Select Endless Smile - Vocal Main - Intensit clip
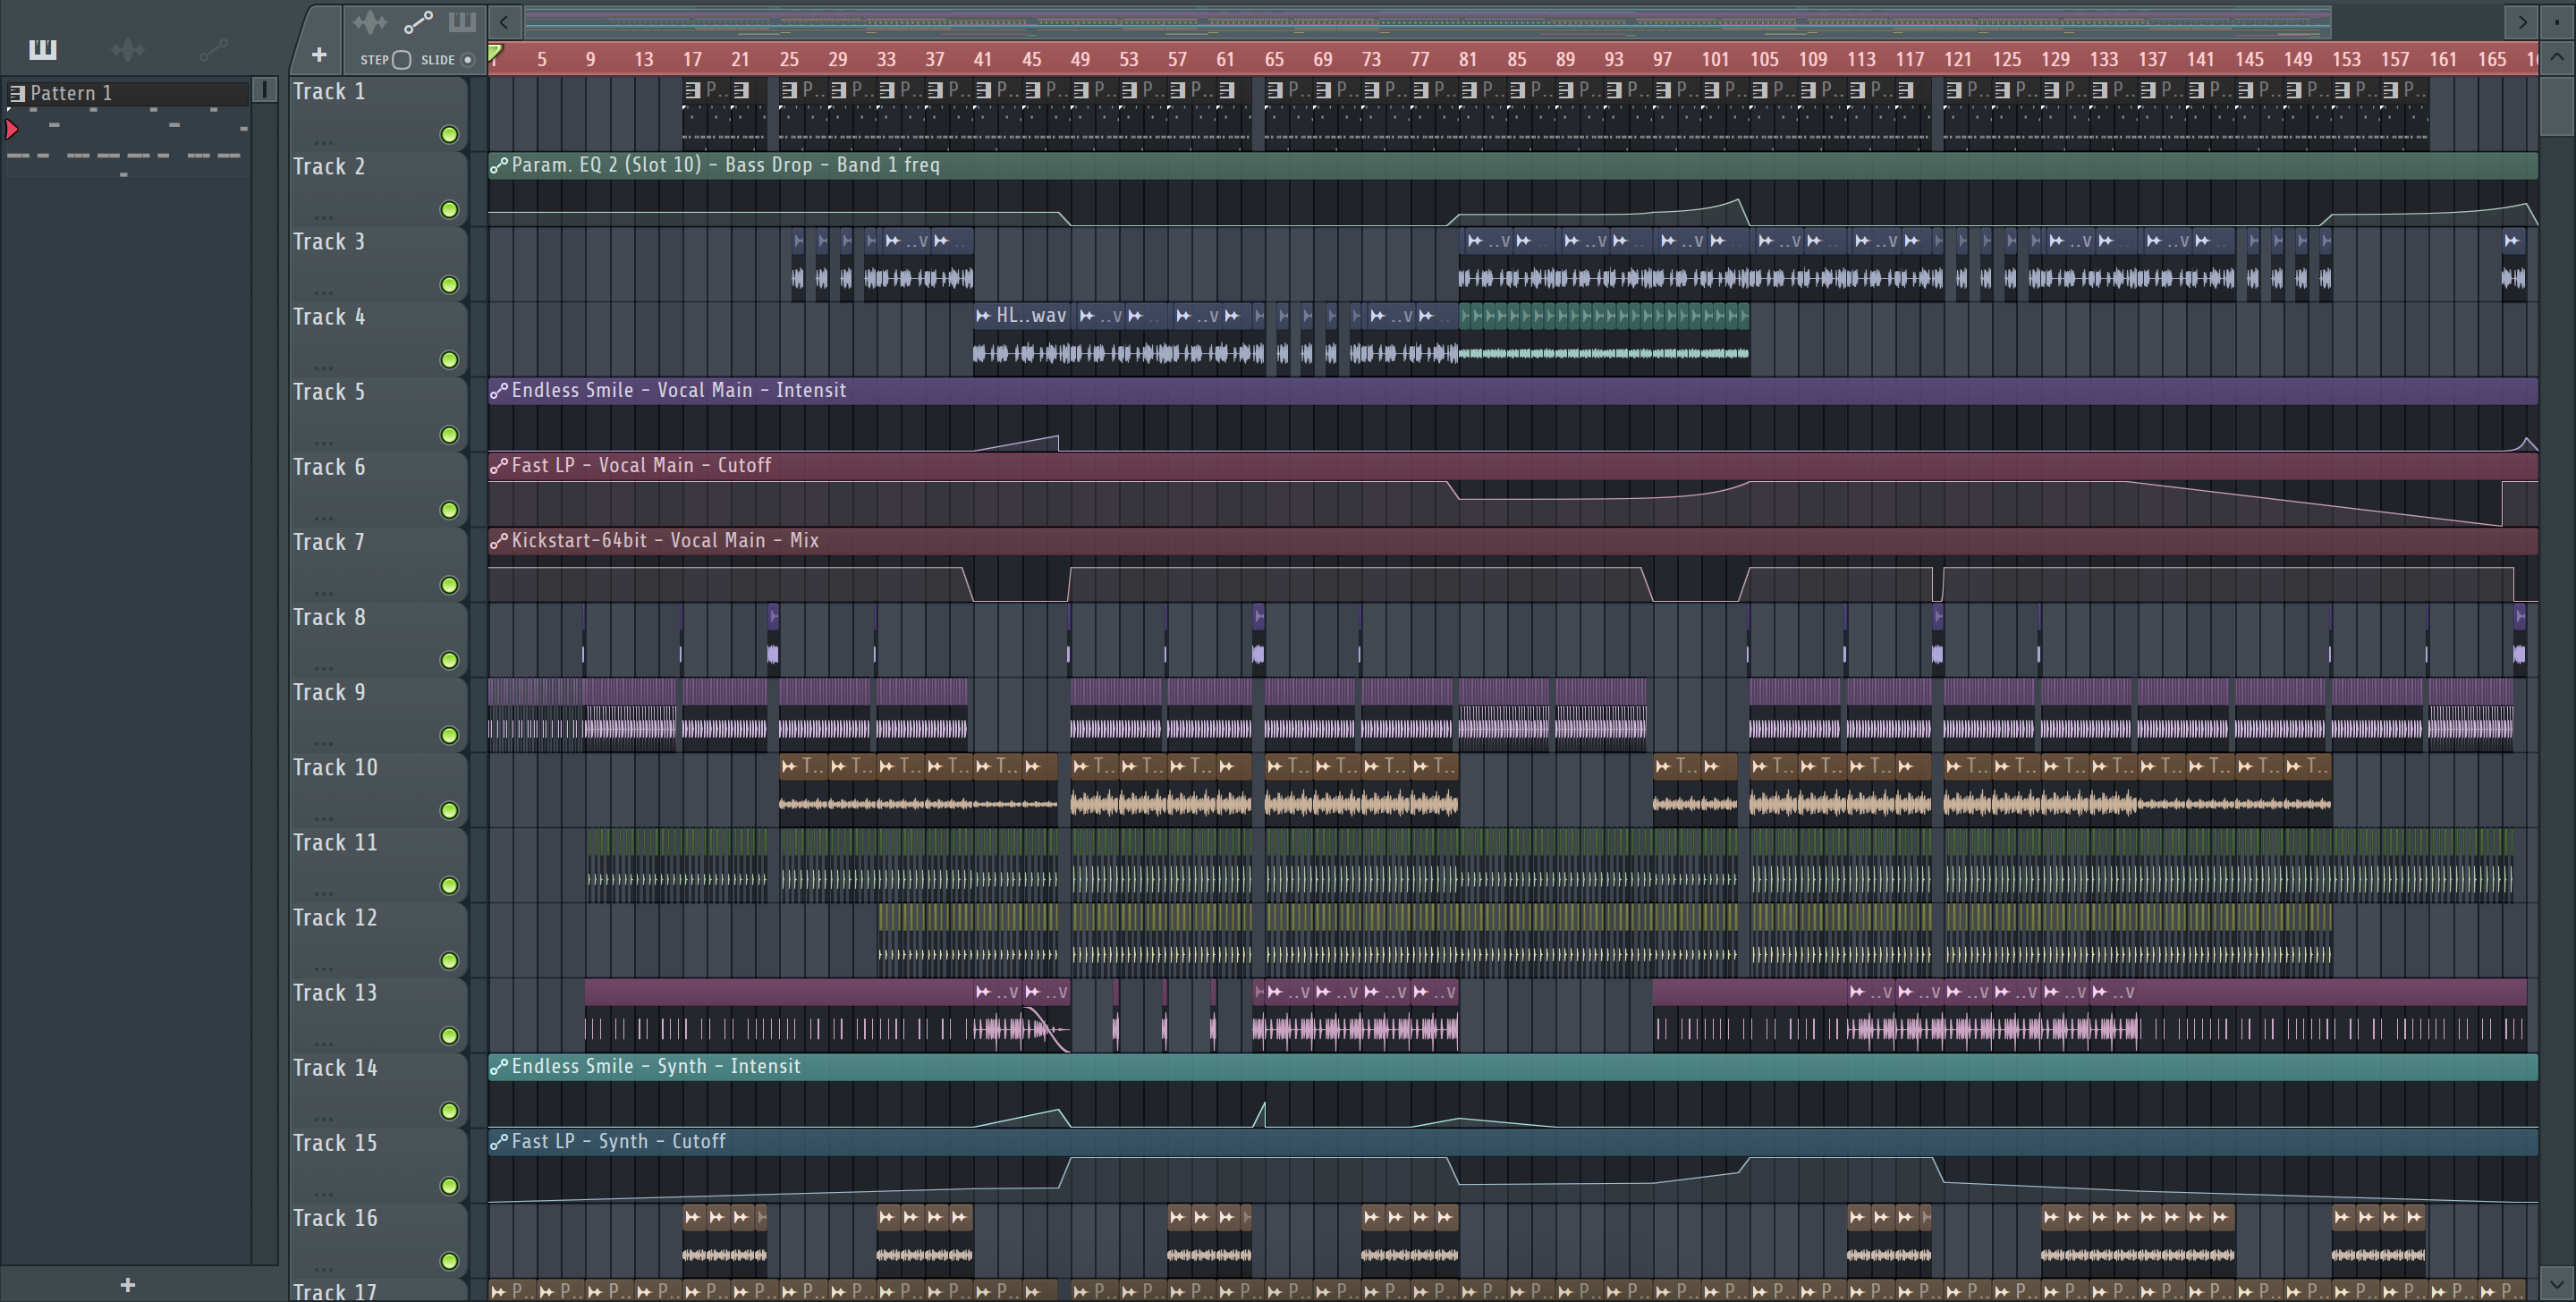Screen dimensions: 2576x1302 coord(1513,415)
